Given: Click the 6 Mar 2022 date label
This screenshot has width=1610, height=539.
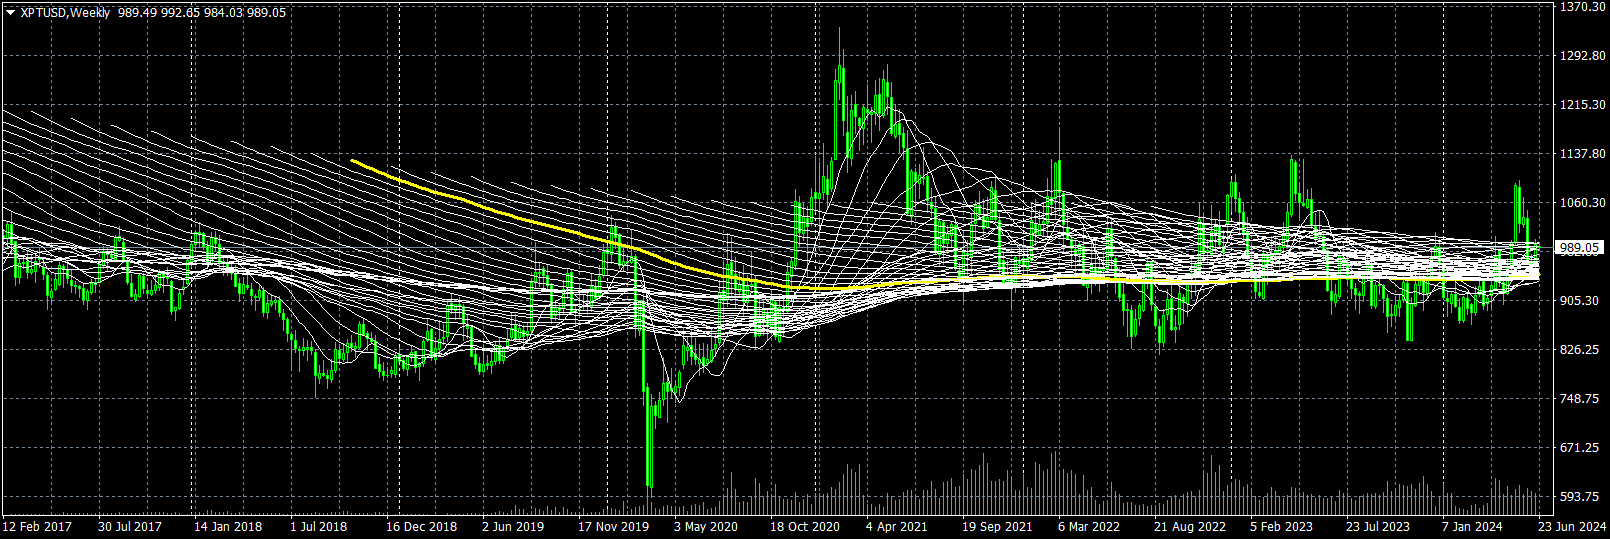Looking at the screenshot, I should coord(1089,526).
